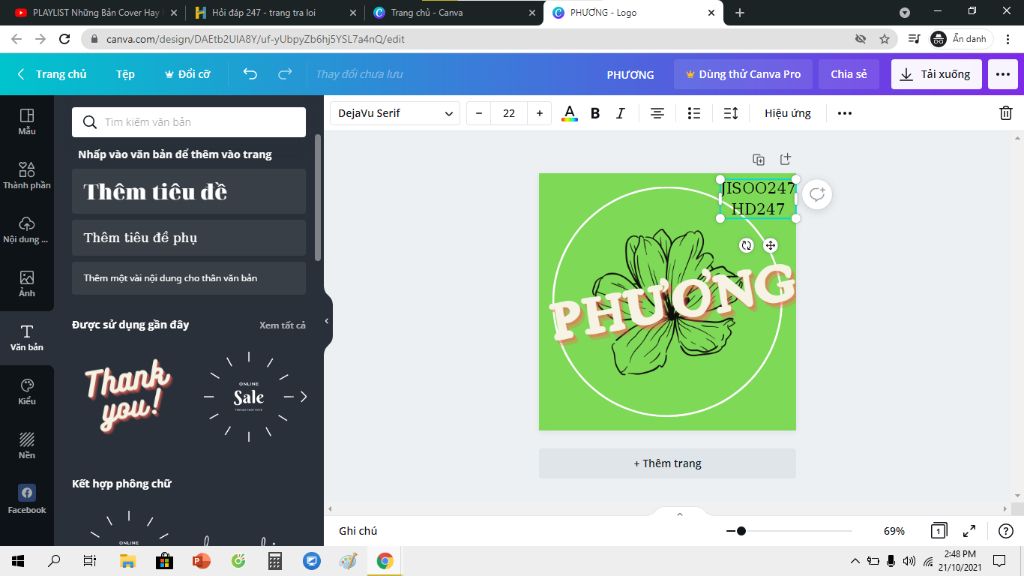Open the Kiểu styles panel
This screenshot has height=576, width=1024.
tap(27, 392)
